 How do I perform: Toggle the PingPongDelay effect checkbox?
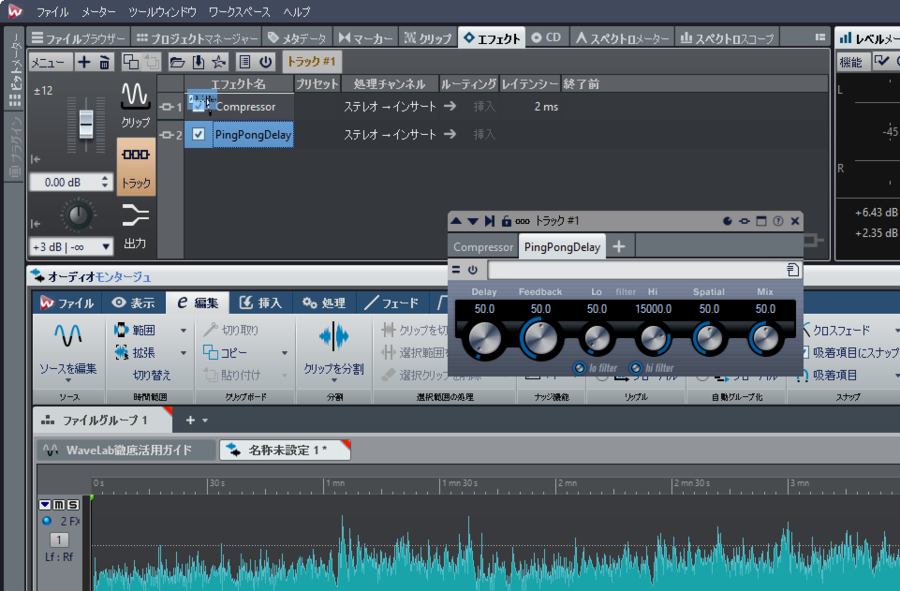[x=199, y=134]
